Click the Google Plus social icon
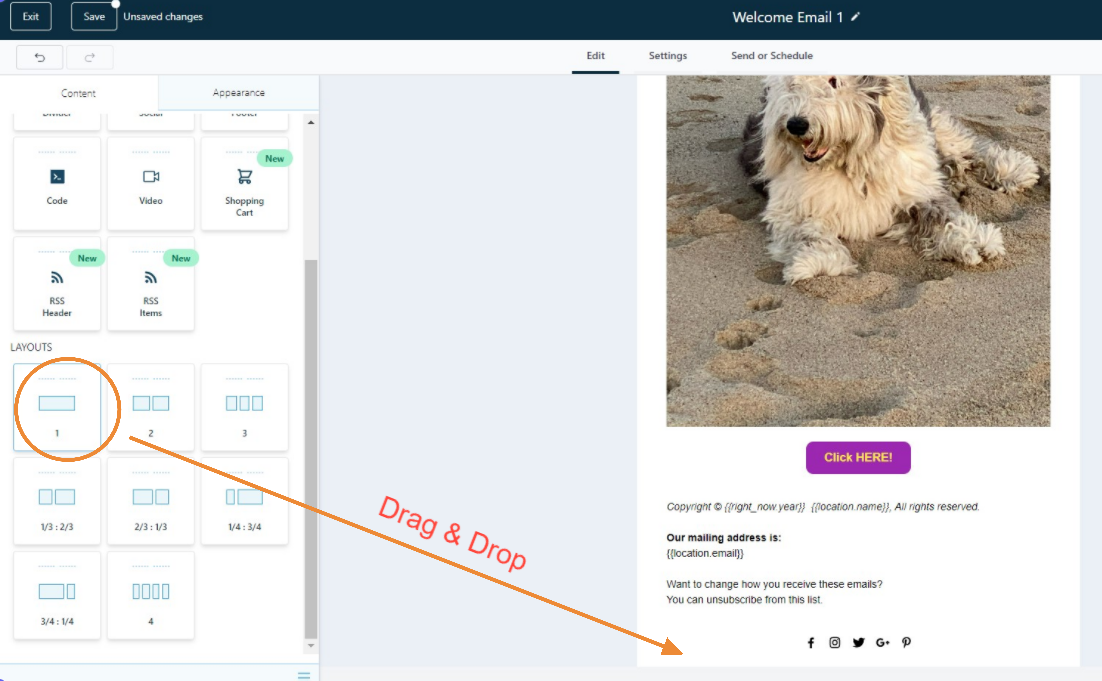This screenshot has height=681, width=1102. (x=883, y=642)
